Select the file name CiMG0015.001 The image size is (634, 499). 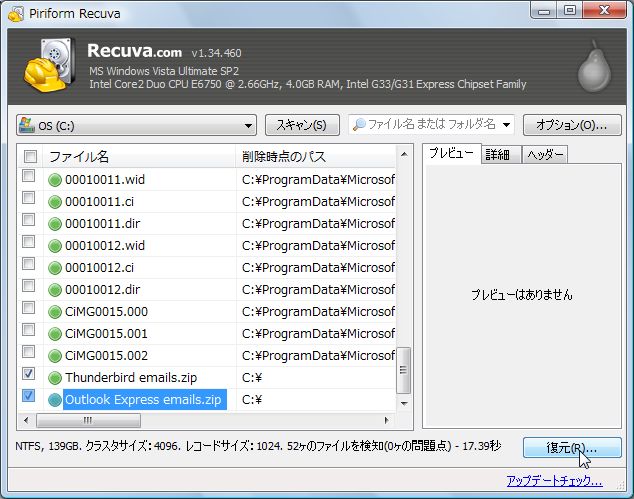coord(106,334)
